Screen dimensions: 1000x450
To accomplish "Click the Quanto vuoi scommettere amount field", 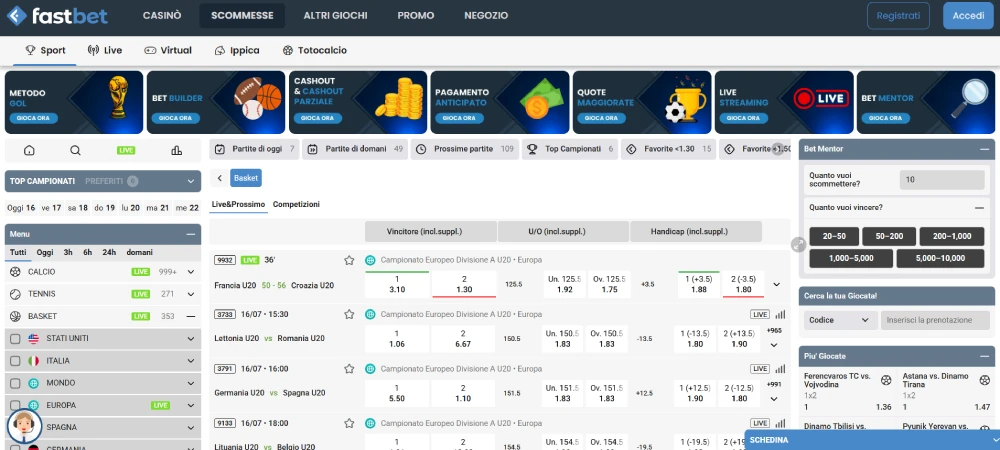I will point(942,180).
